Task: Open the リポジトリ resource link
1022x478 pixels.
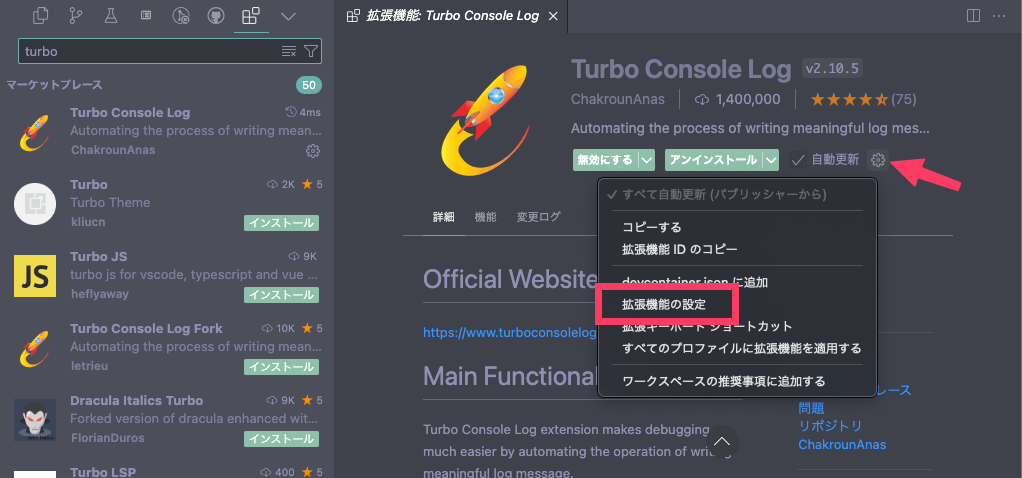Action: [830, 426]
